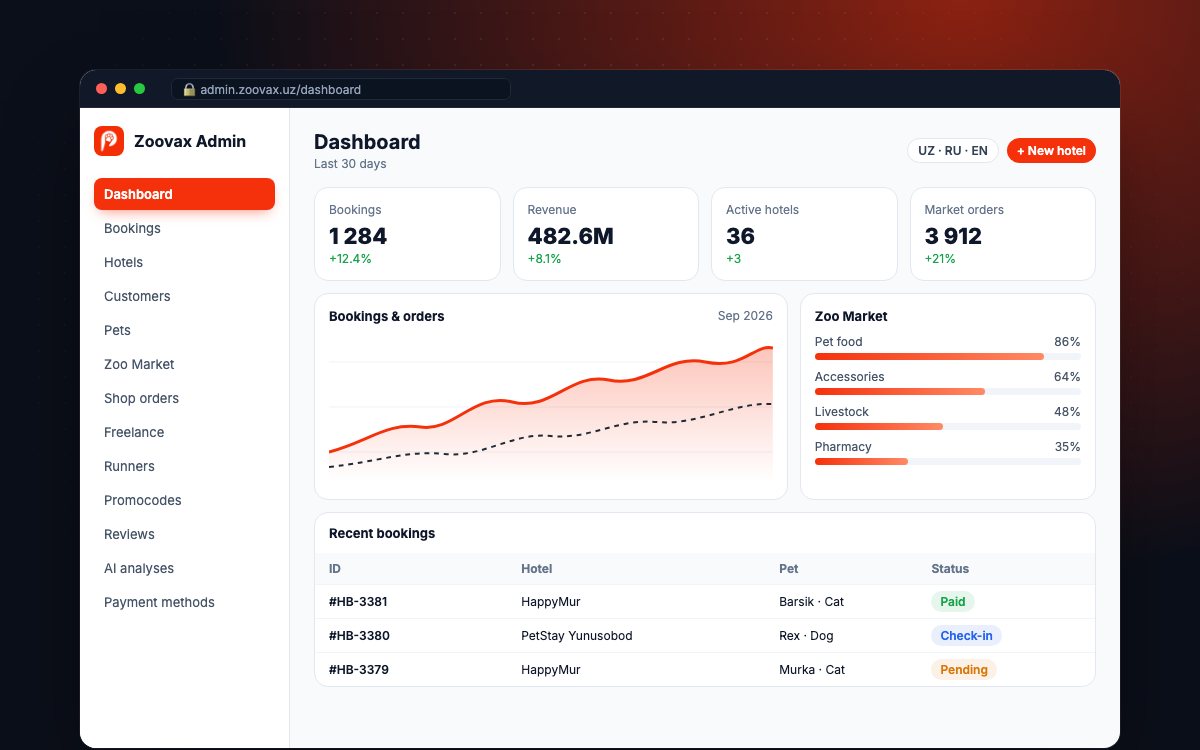Click the Zoovax paw logo icon

click(x=109, y=141)
